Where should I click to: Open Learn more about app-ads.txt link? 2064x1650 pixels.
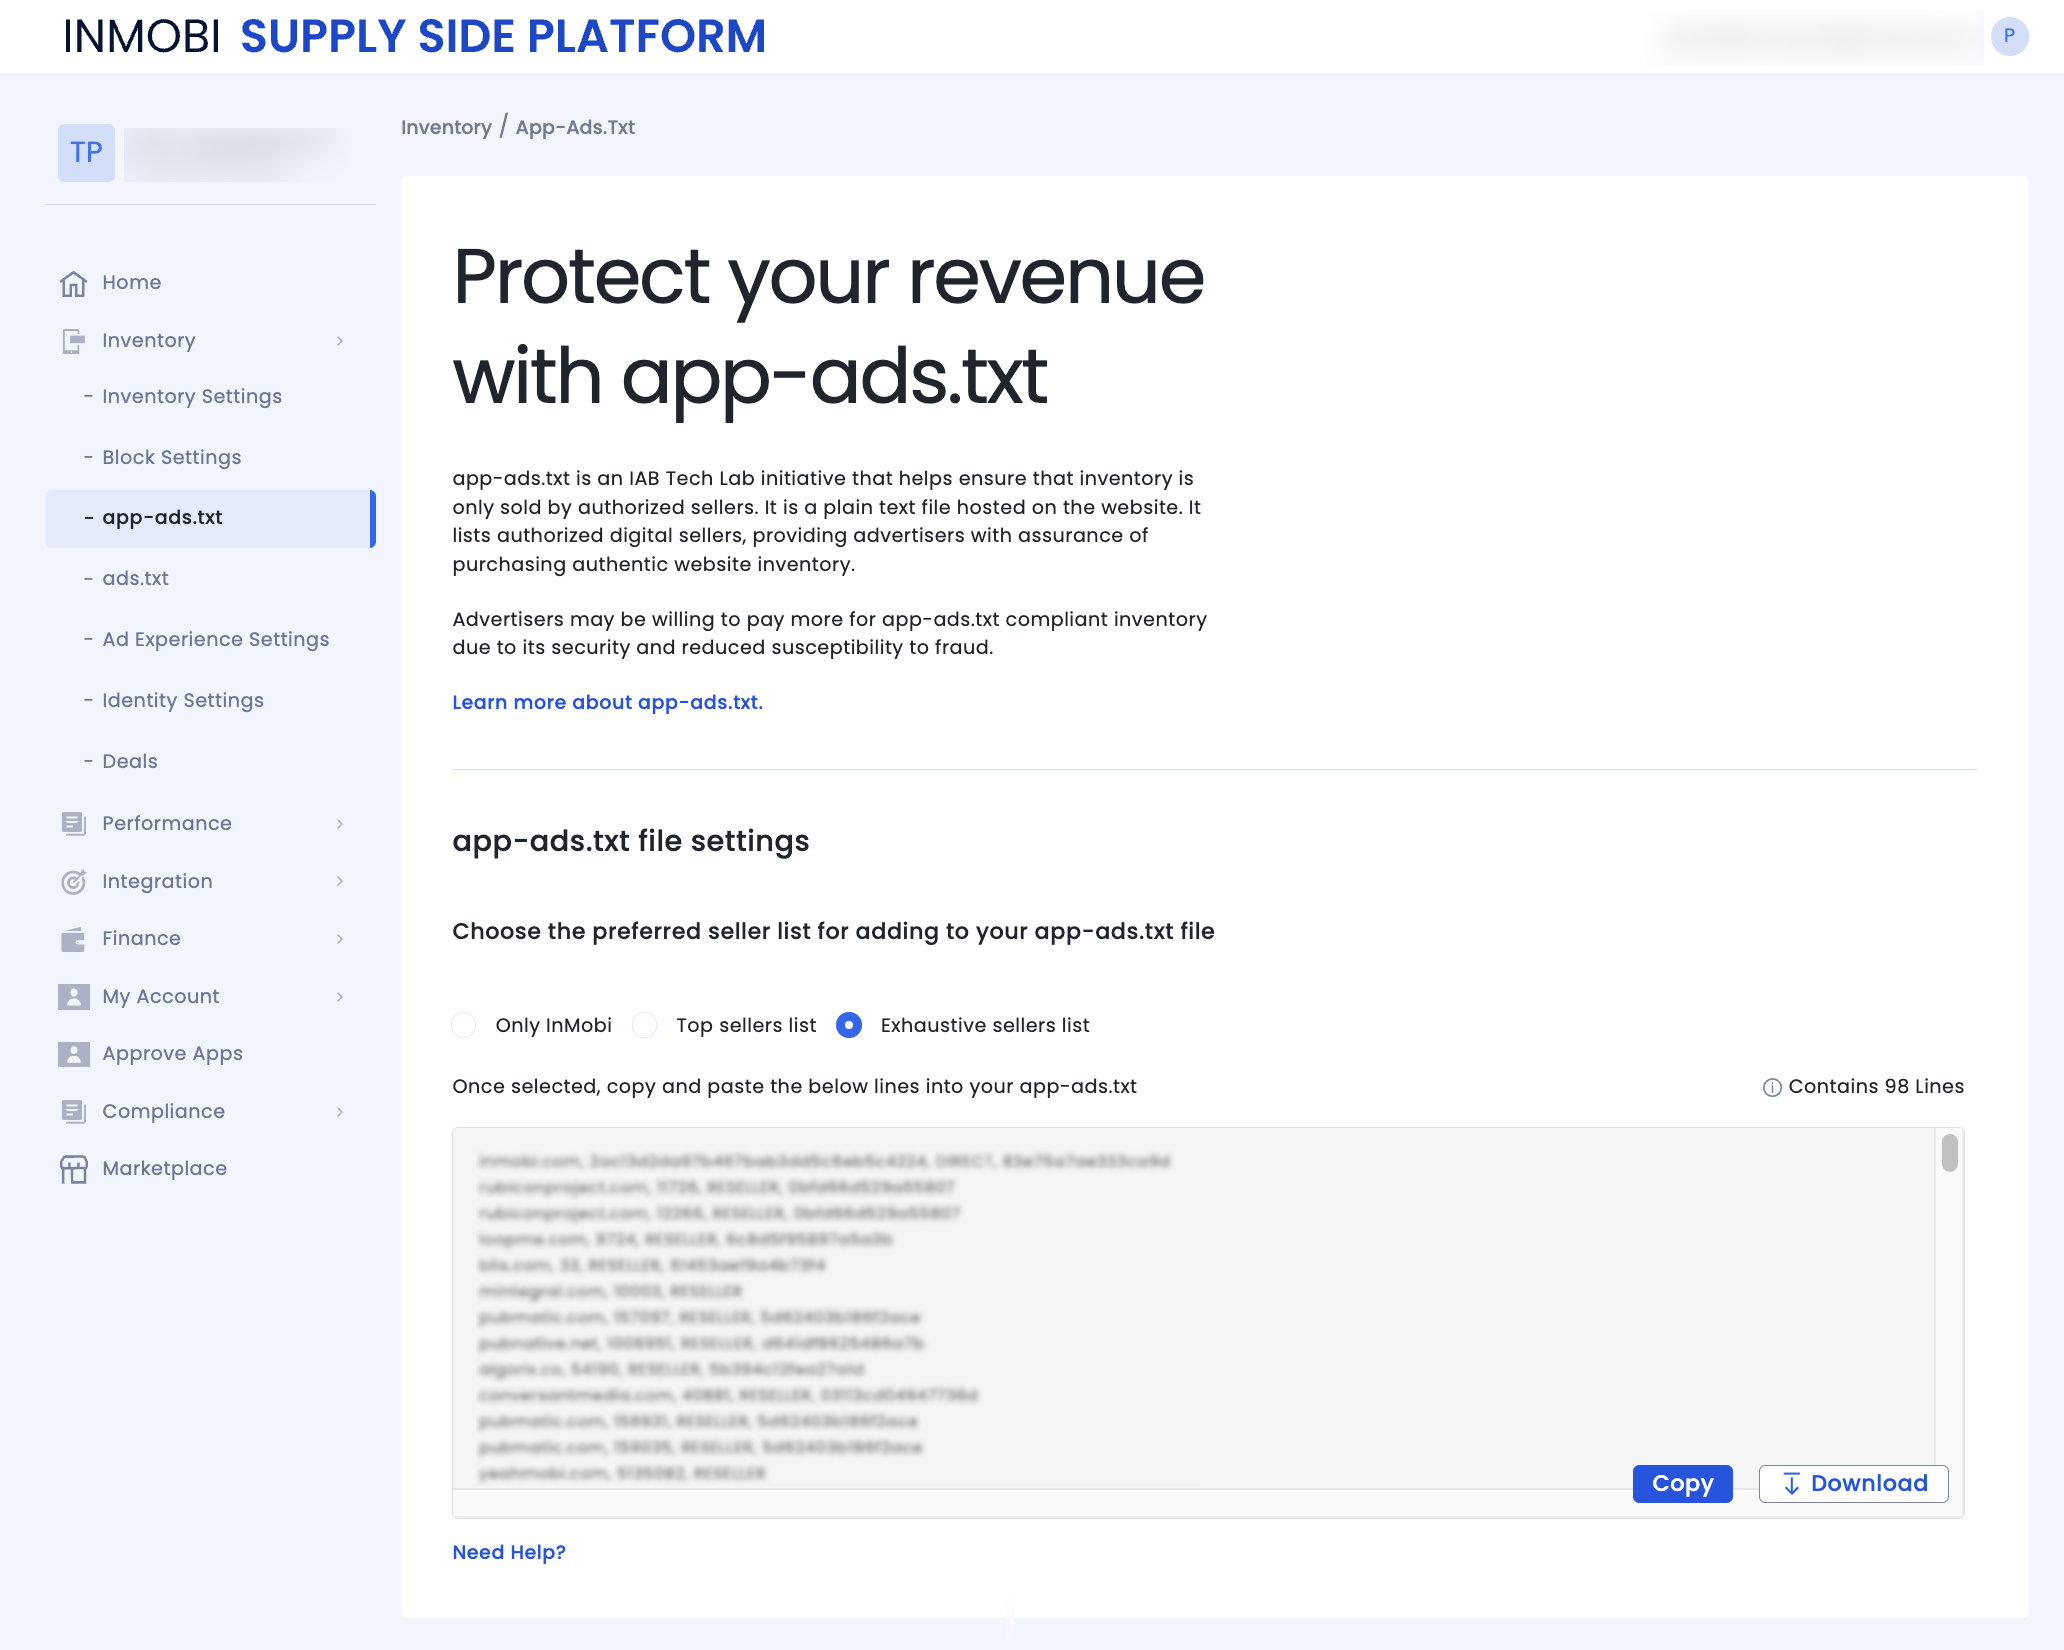pos(607,703)
